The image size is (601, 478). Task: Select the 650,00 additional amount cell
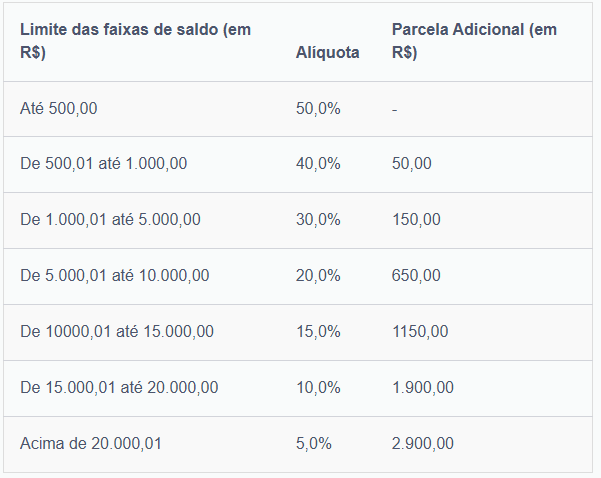416,276
